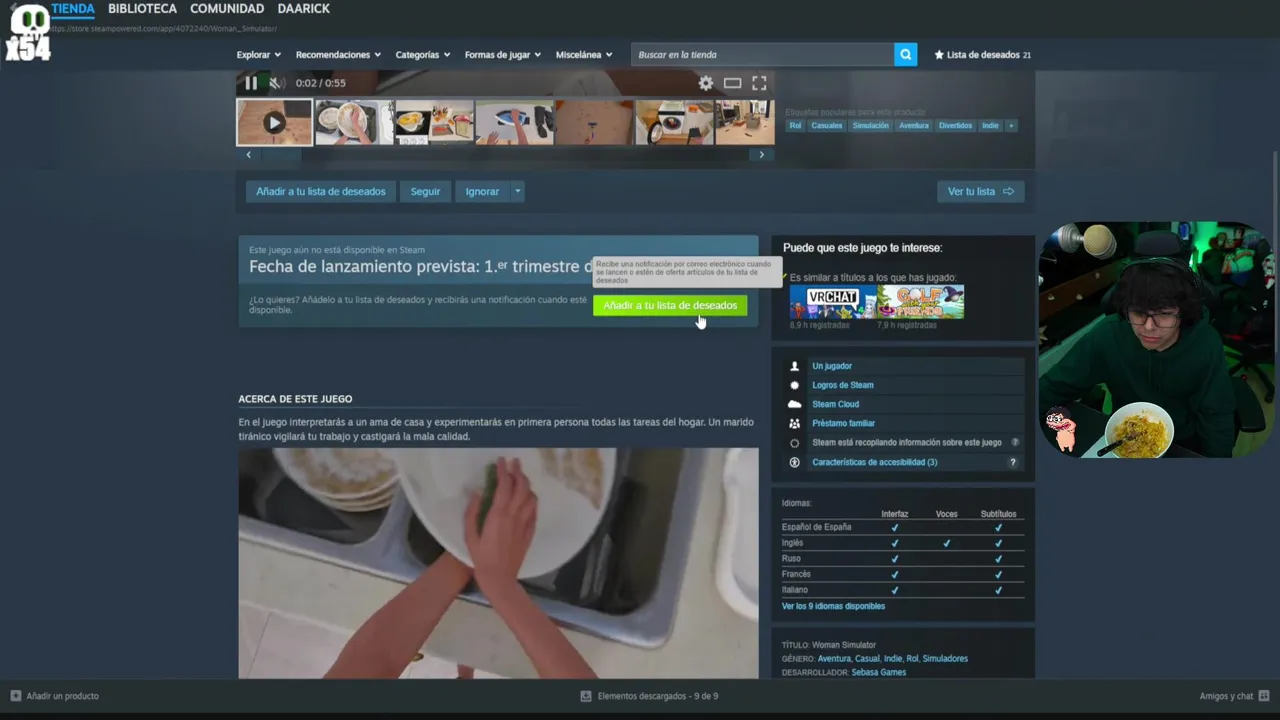
Task: Click the Steam Cloud link
Action: pyautogui.click(x=835, y=404)
